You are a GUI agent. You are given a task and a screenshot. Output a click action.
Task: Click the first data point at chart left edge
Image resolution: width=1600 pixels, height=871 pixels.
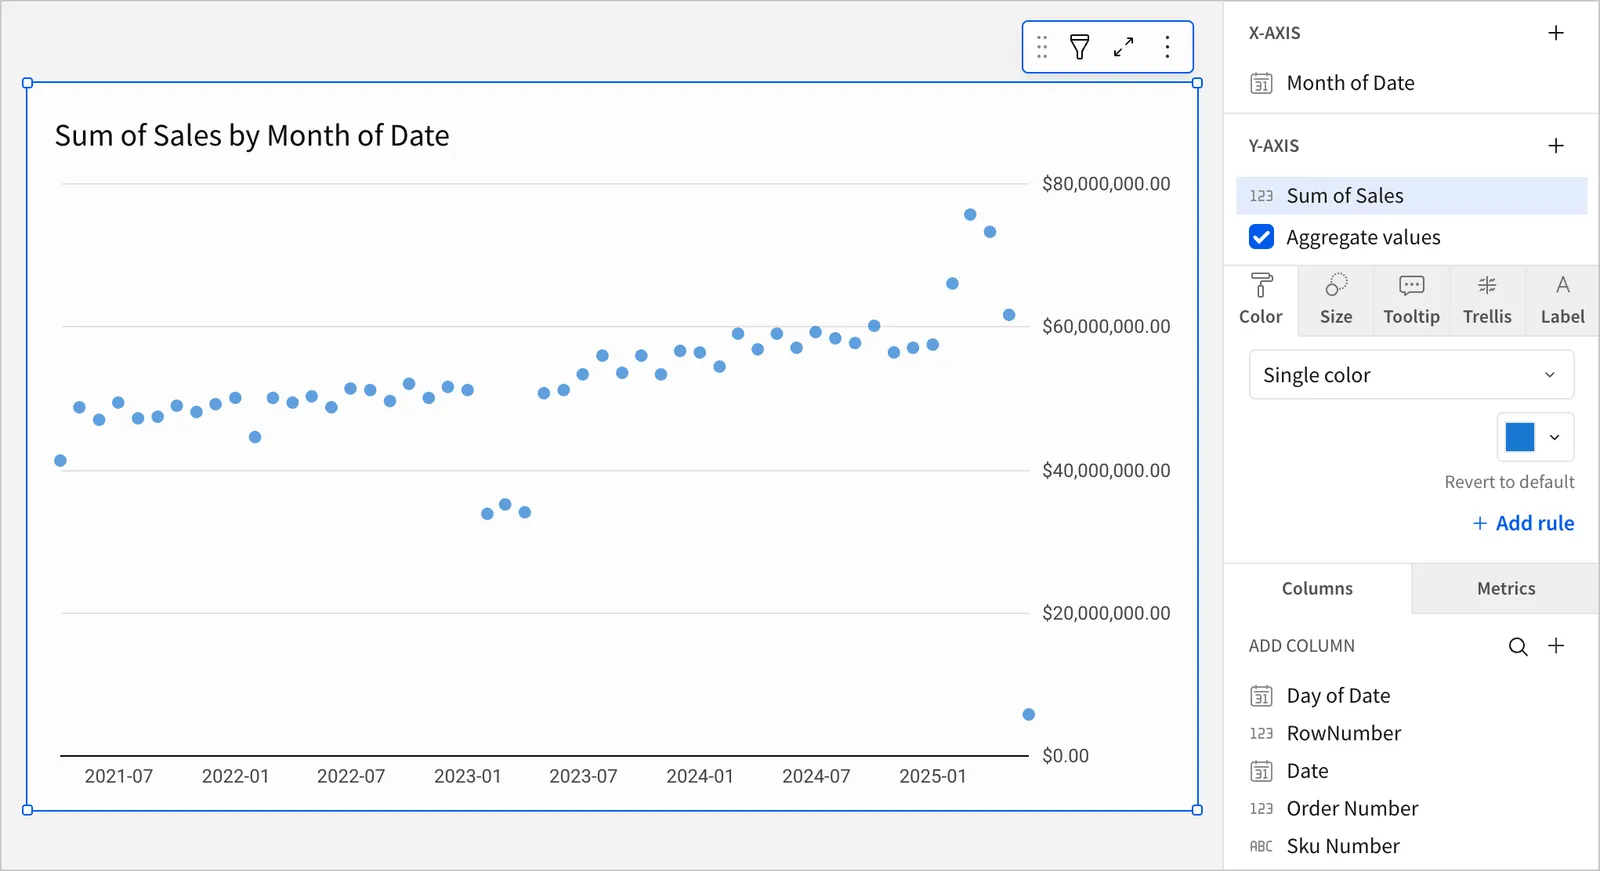pyautogui.click(x=60, y=461)
